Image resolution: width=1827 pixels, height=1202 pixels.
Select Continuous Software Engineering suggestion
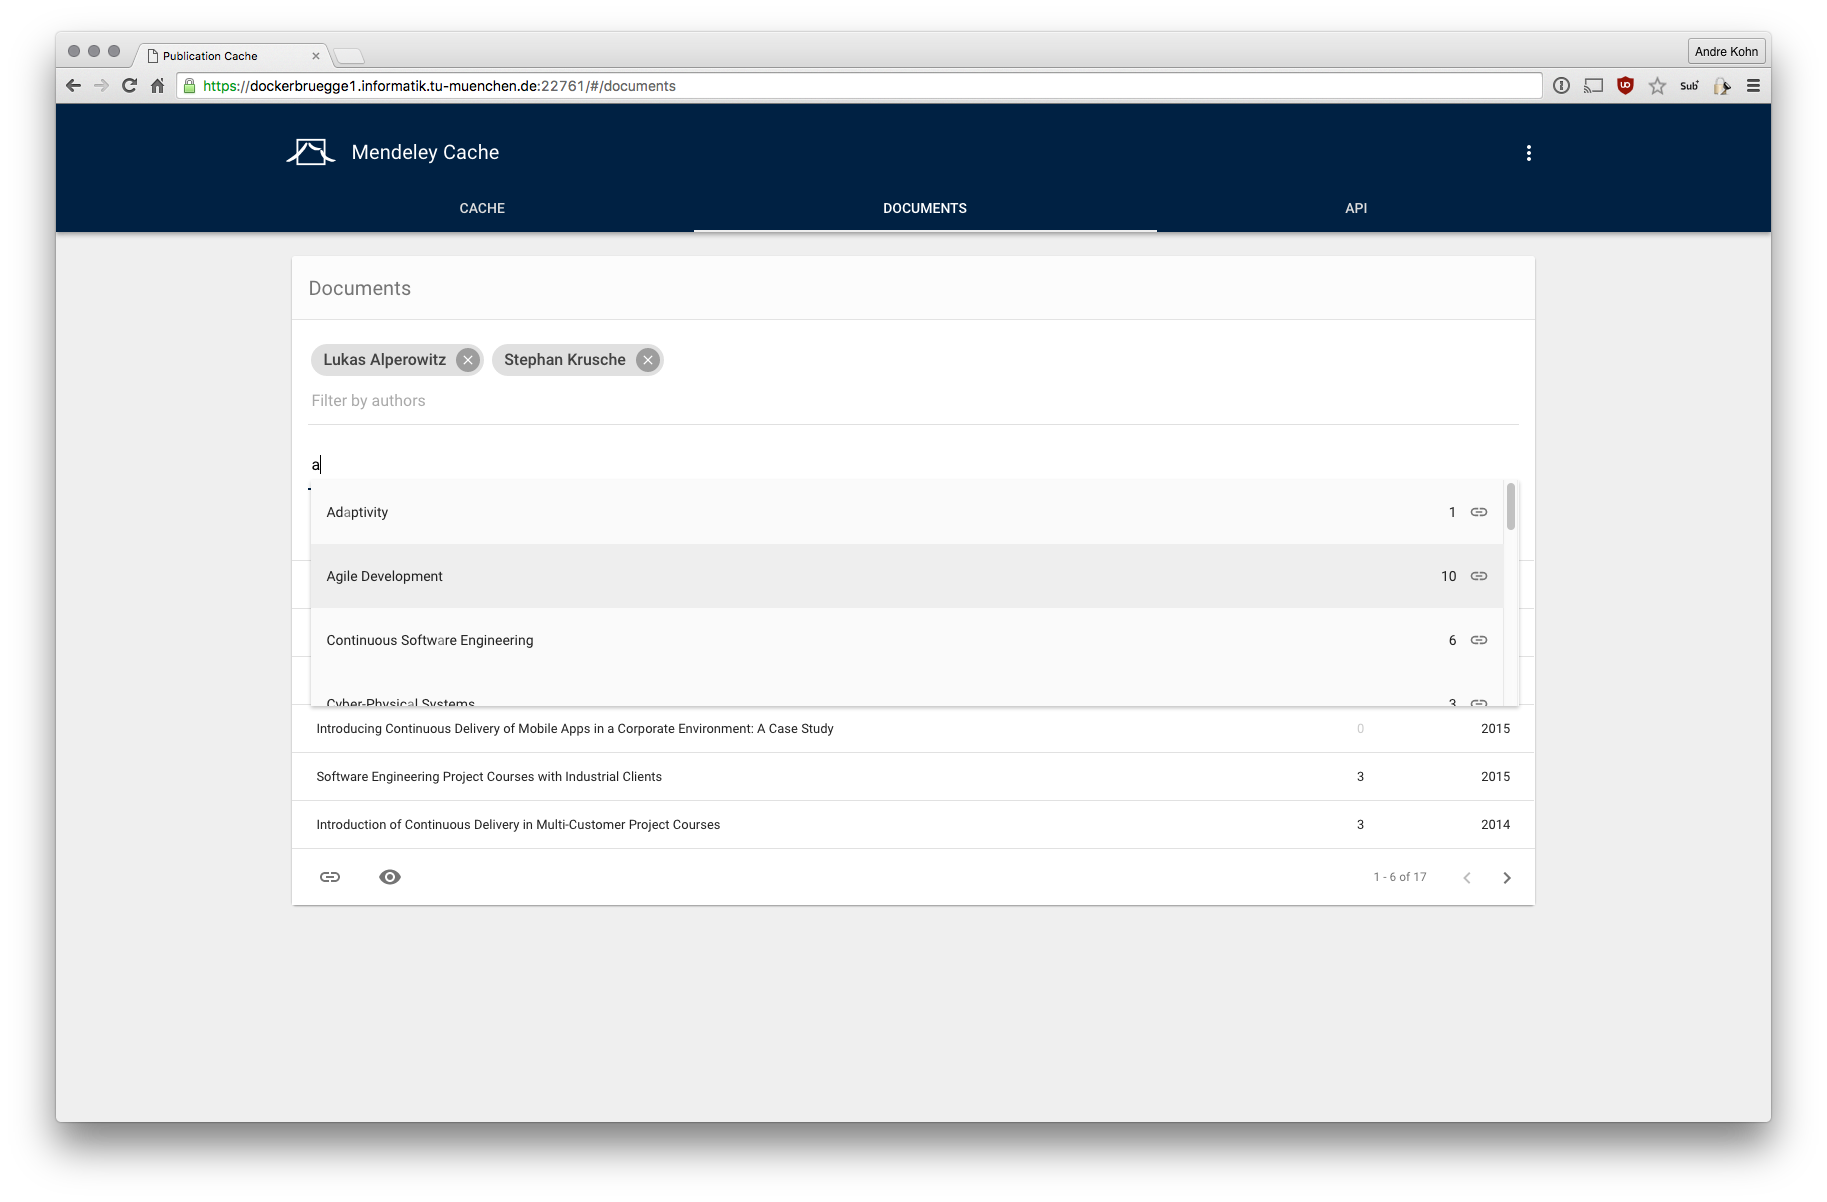(x=907, y=640)
